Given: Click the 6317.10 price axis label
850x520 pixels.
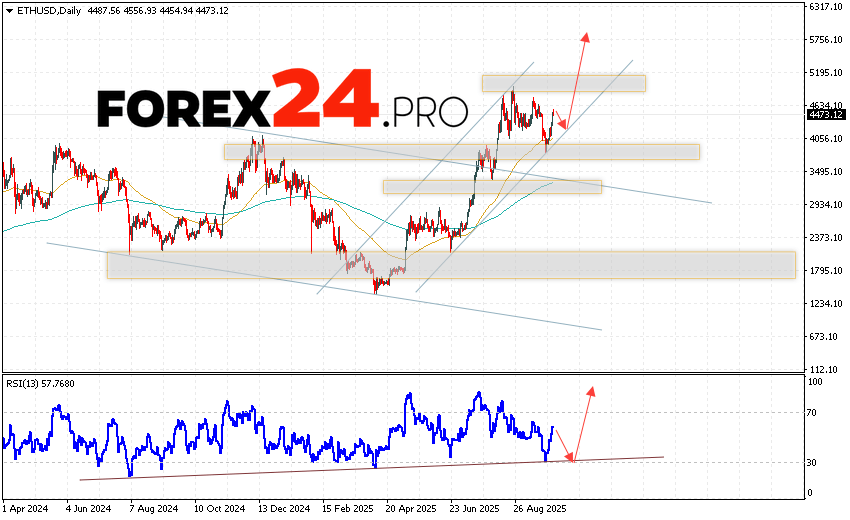Looking at the screenshot, I should [x=826, y=6].
